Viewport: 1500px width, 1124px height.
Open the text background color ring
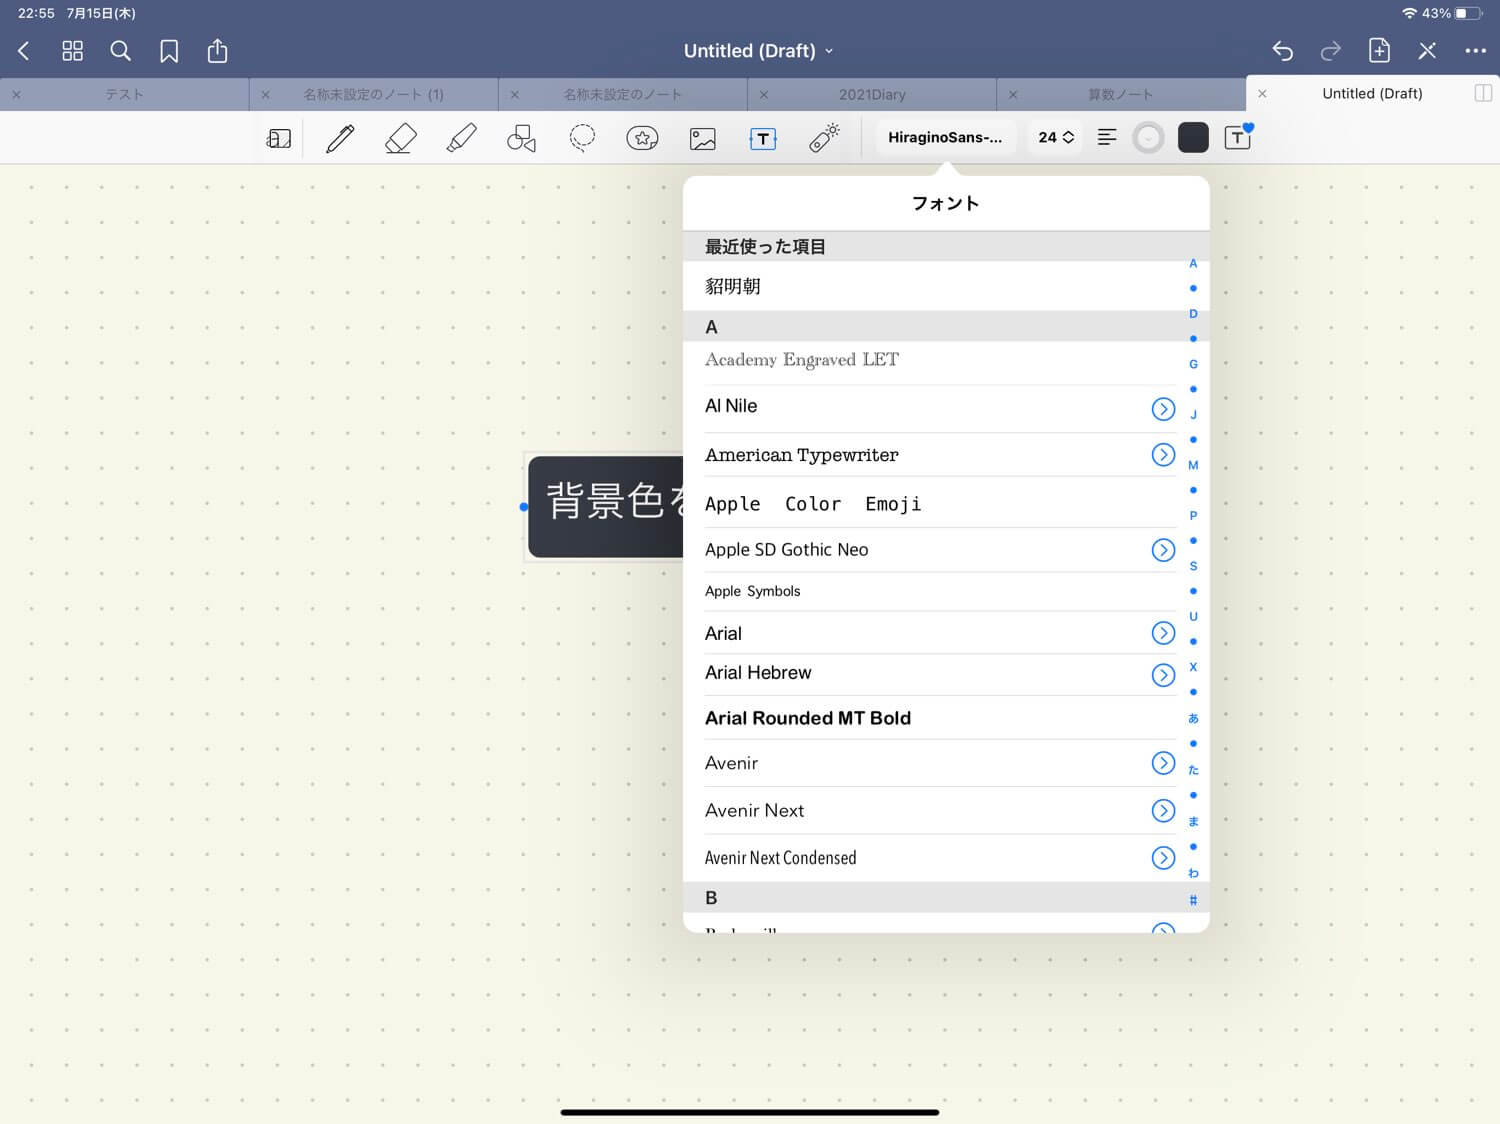tap(1148, 137)
